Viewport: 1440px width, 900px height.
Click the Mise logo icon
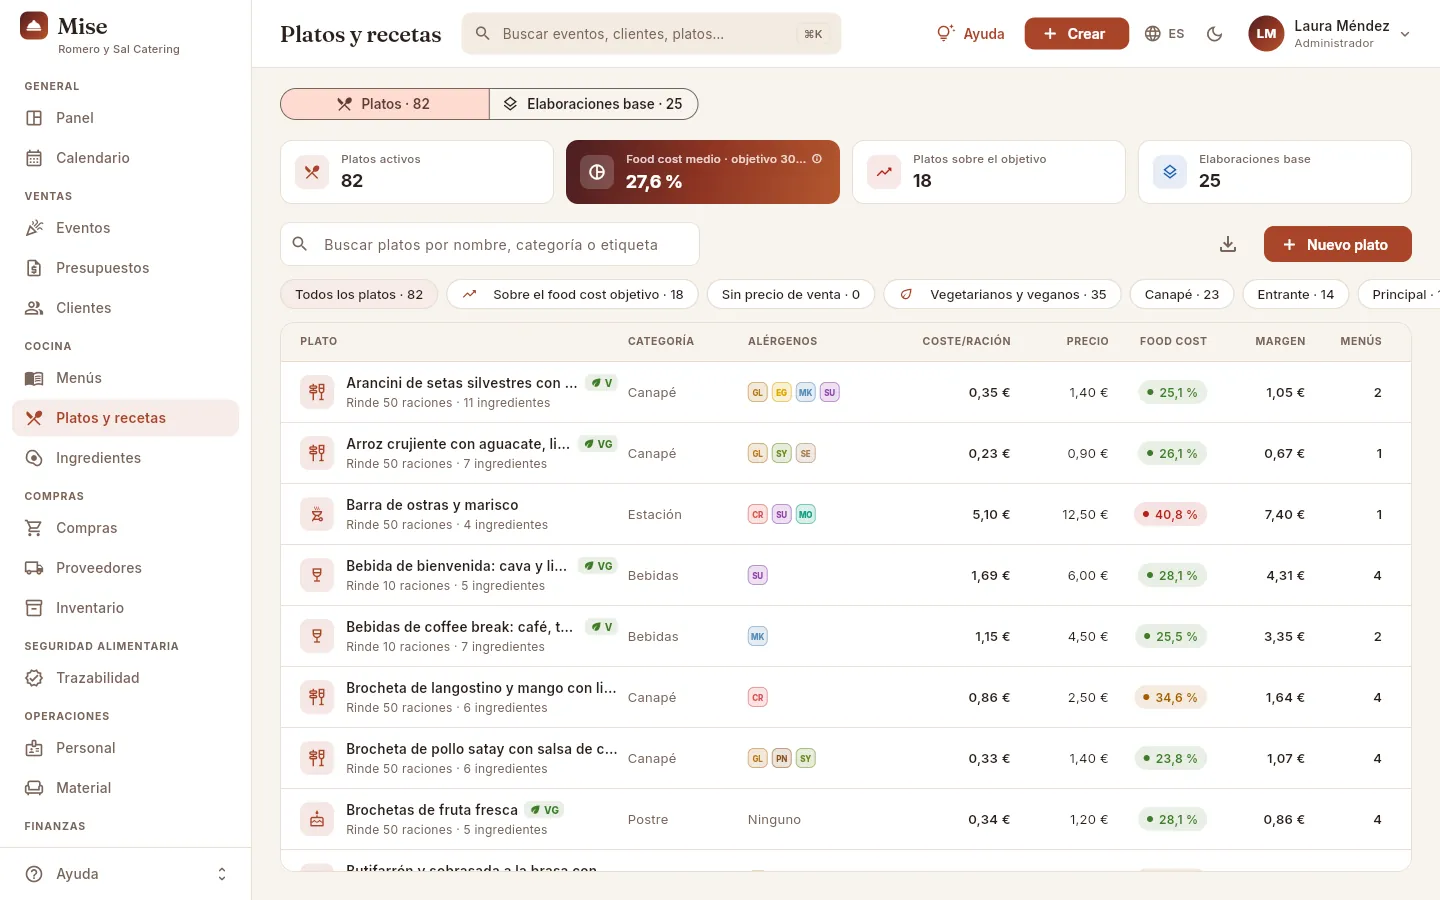click(34, 26)
